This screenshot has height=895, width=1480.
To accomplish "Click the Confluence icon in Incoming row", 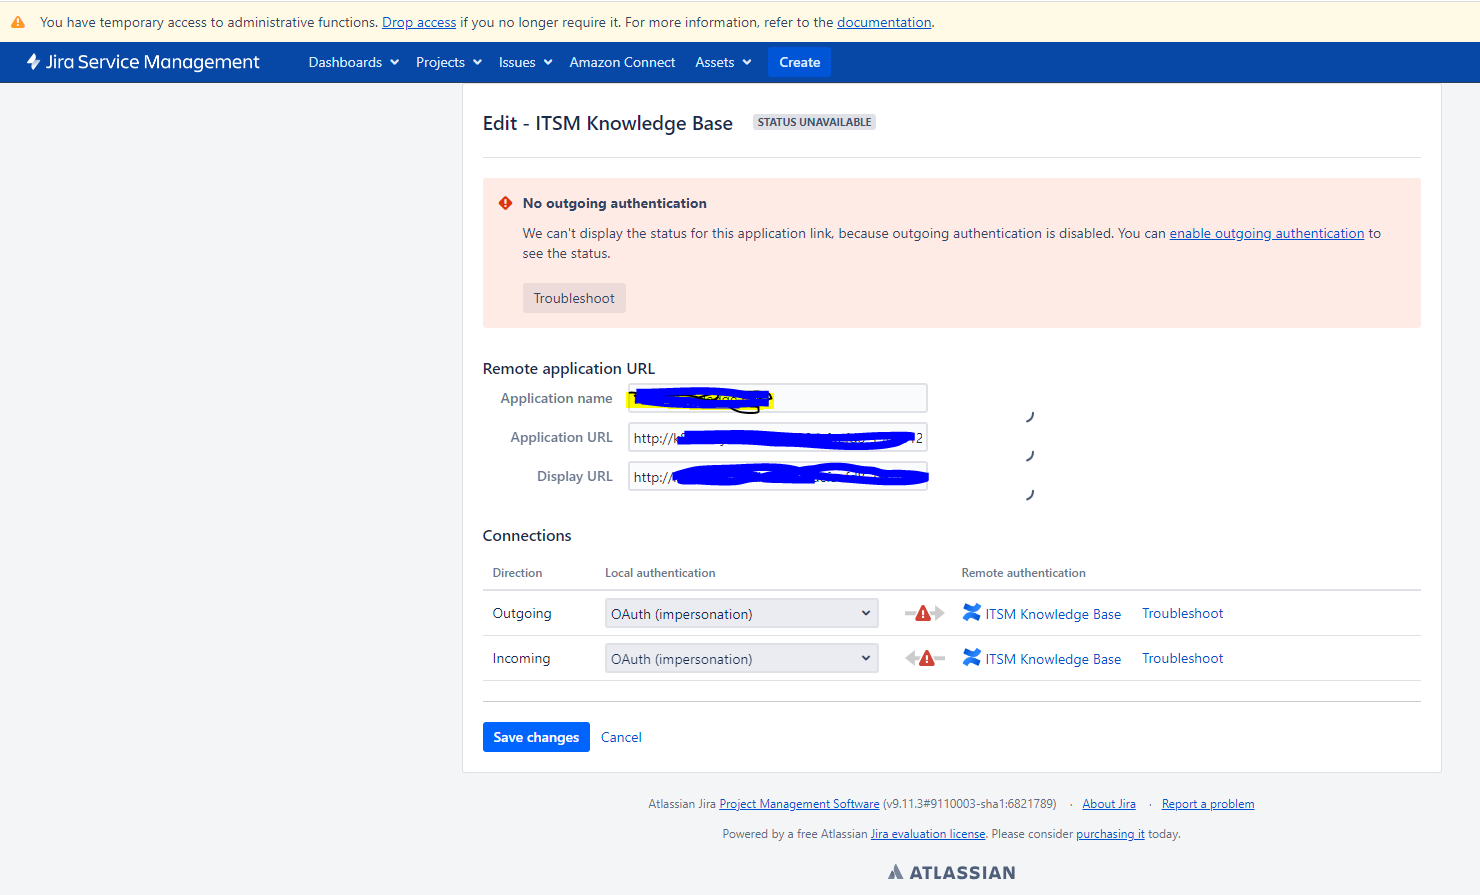I will (971, 657).
